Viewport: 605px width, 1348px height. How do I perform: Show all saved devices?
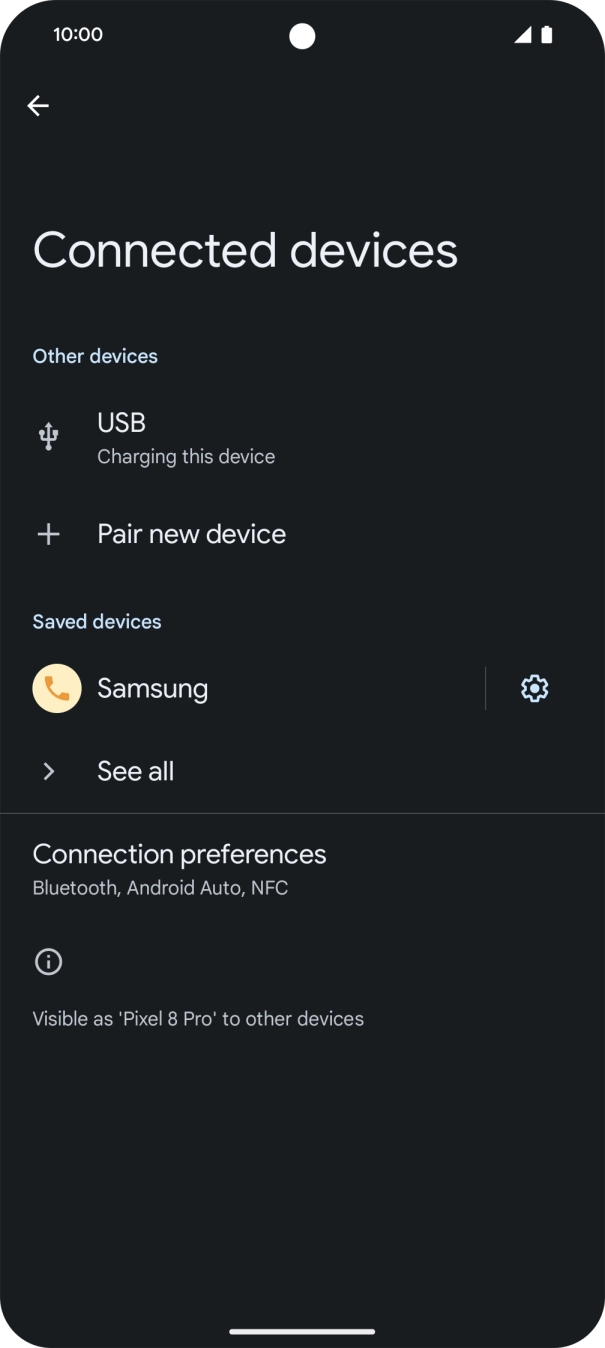(x=136, y=771)
